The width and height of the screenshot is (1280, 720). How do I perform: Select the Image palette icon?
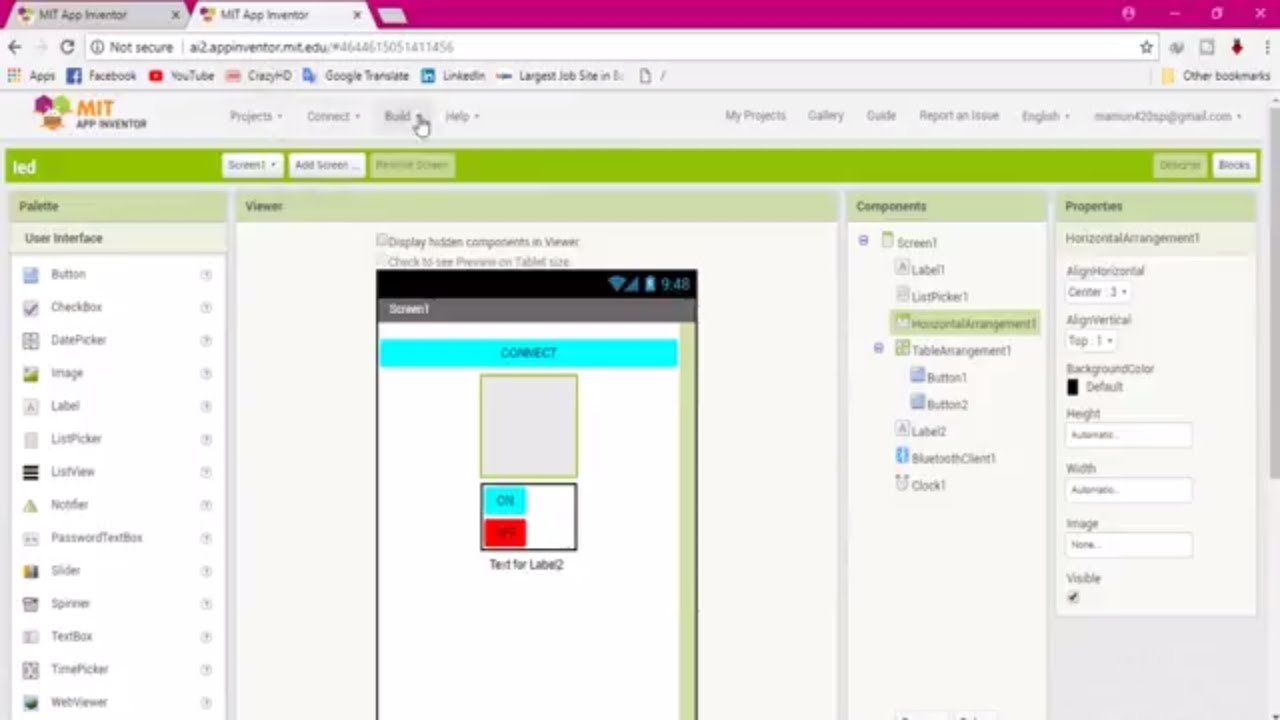tap(31, 374)
